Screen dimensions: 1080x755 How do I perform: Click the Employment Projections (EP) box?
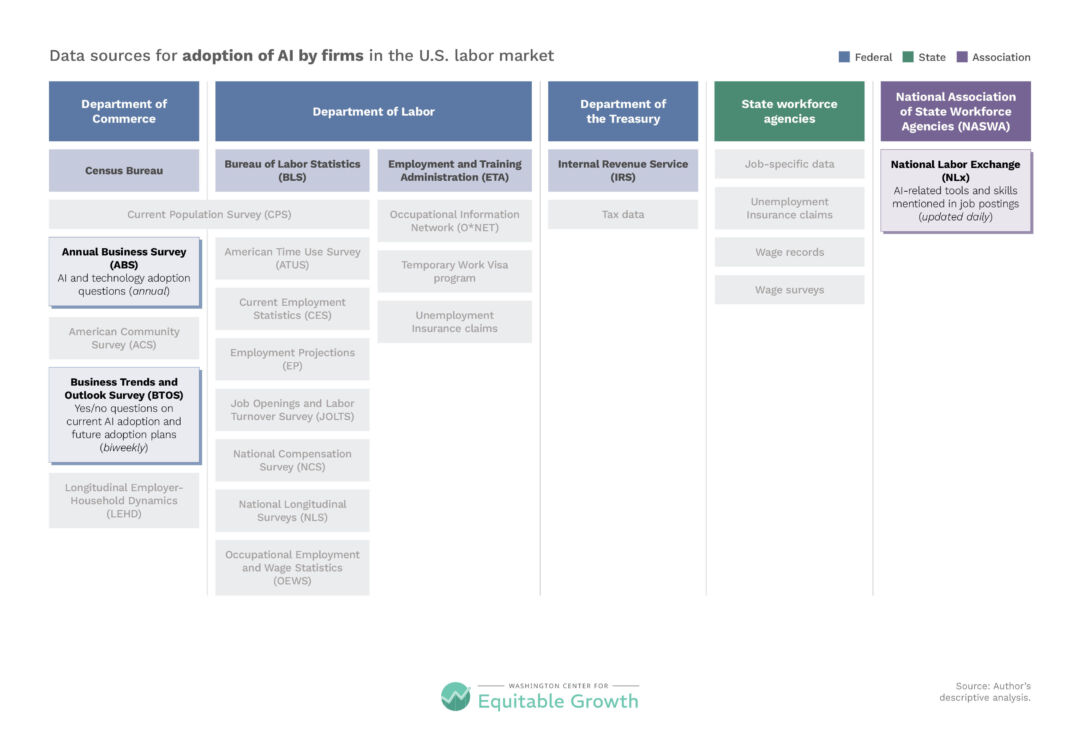(x=292, y=359)
